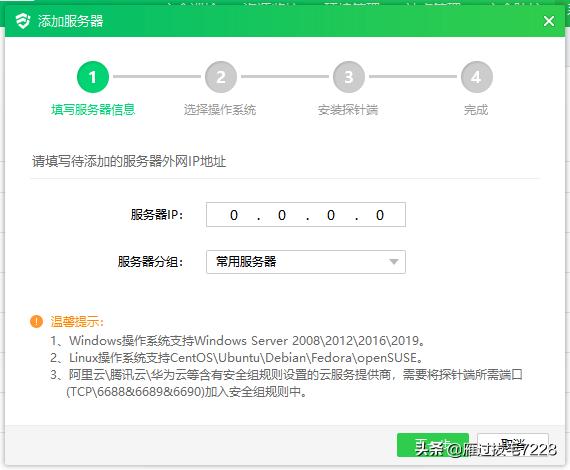Click the 安装探针端 step label
Screen dimensions: 570x470
(x=348, y=109)
